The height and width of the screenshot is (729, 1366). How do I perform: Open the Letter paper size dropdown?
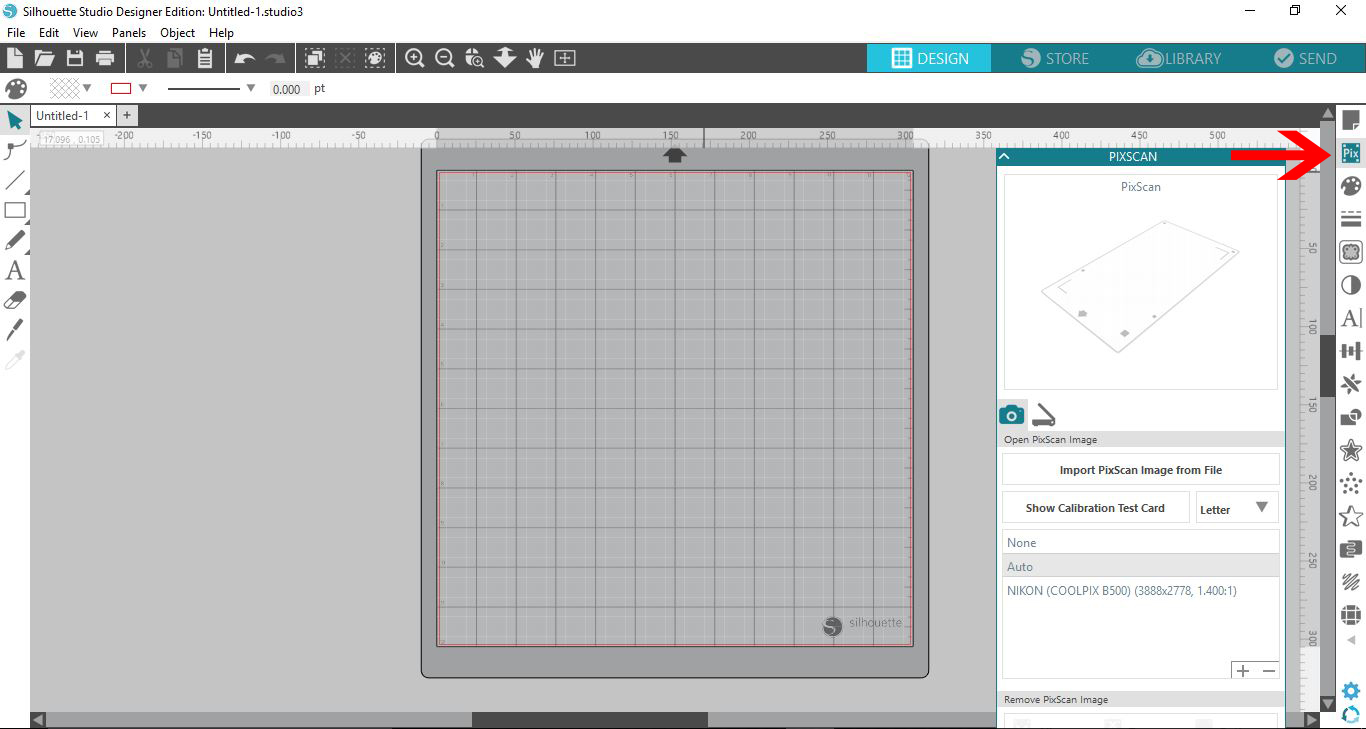coord(1237,508)
